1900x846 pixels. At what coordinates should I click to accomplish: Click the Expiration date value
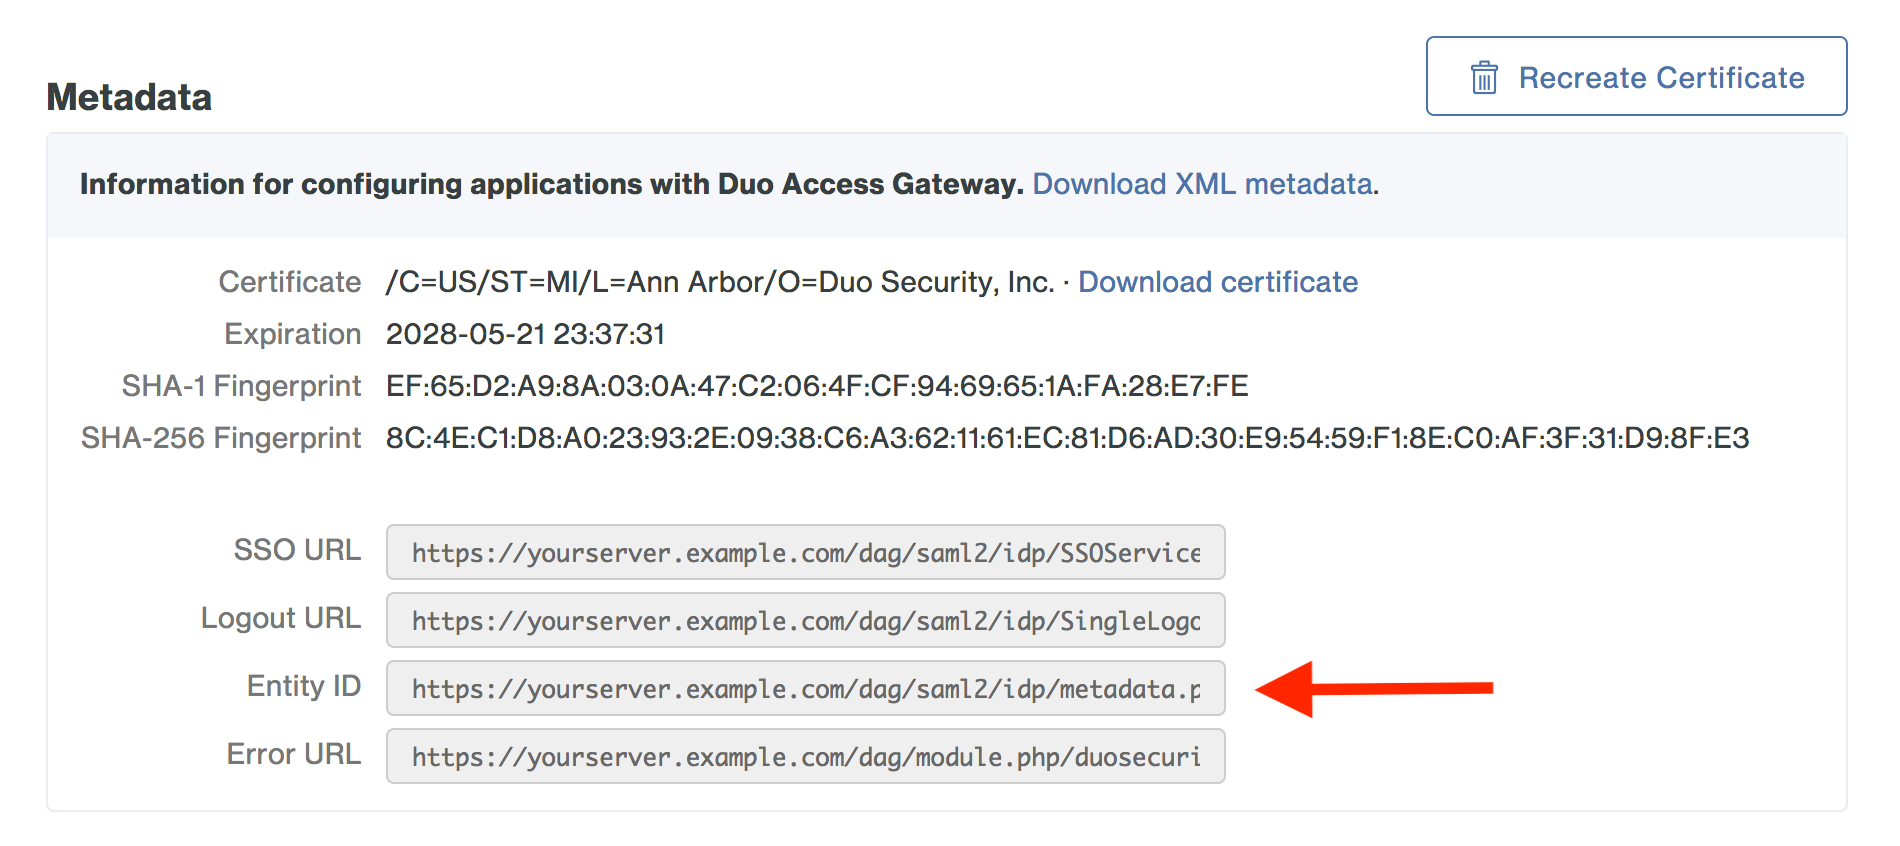(527, 333)
